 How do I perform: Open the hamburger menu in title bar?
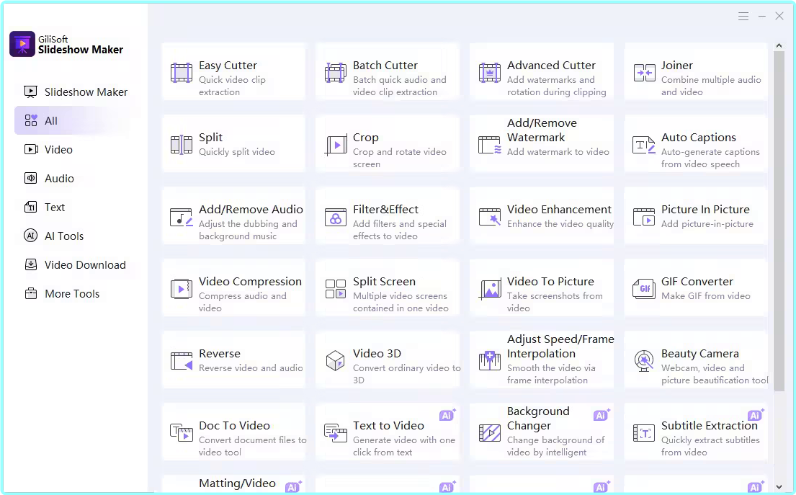click(743, 16)
